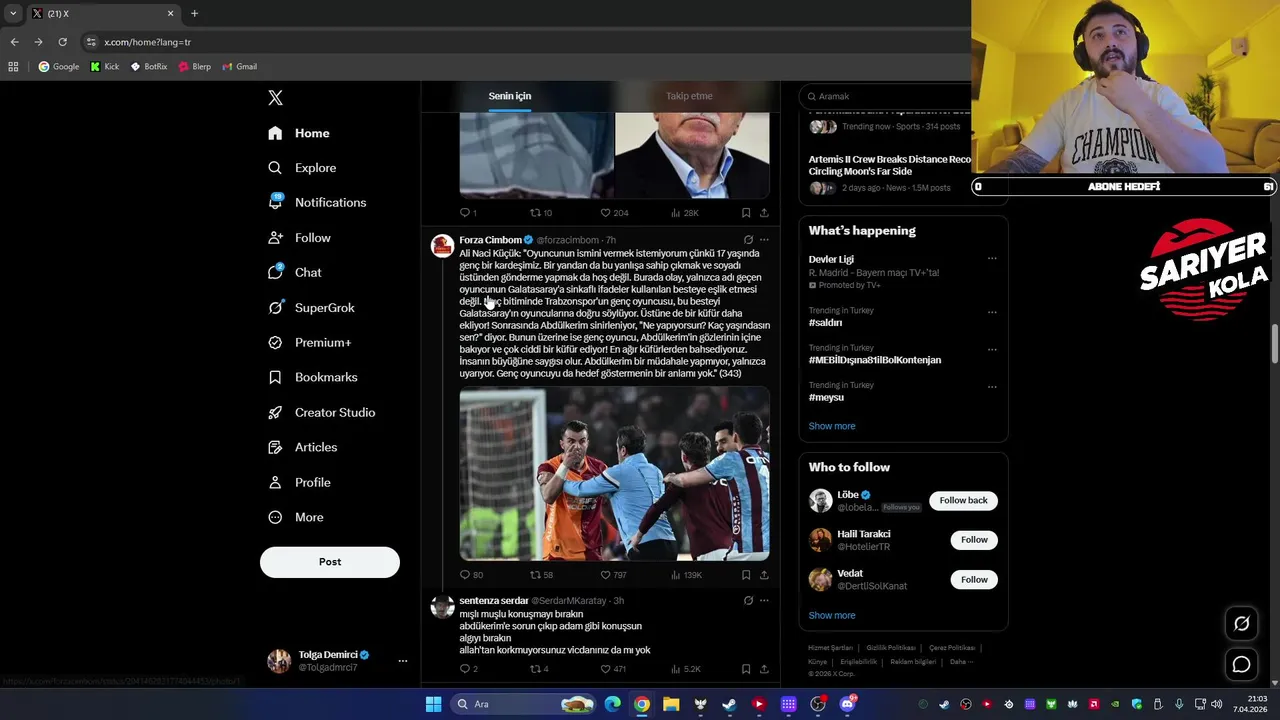1280x720 pixels.
Task: Click the Articles icon in sidebar
Action: click(275, 447)
